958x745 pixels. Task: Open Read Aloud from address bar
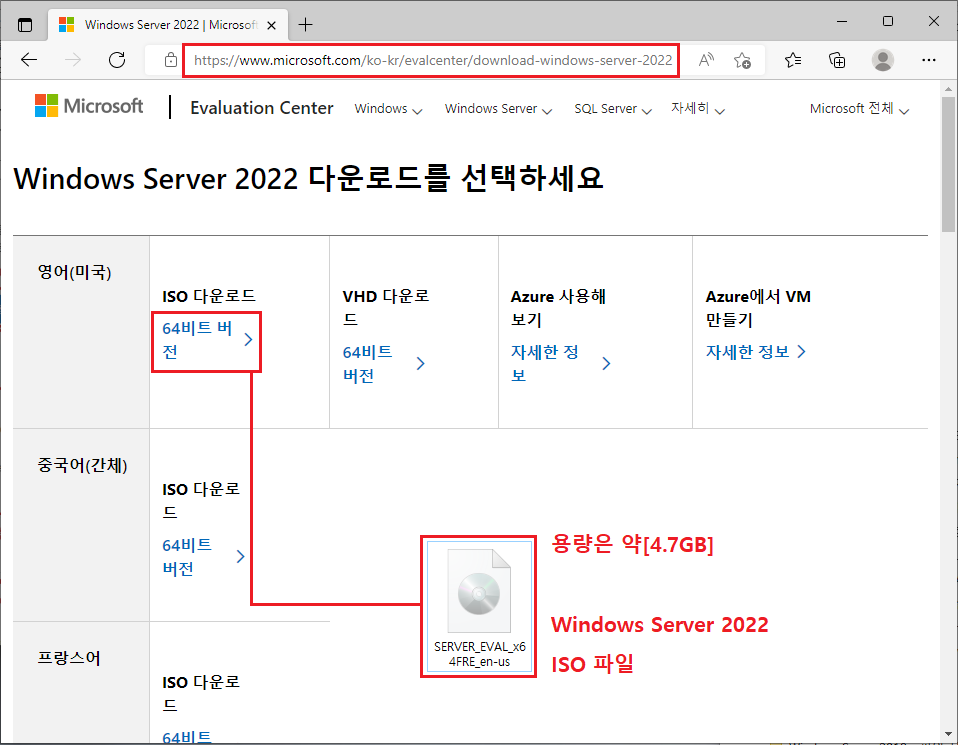point(706,60)
